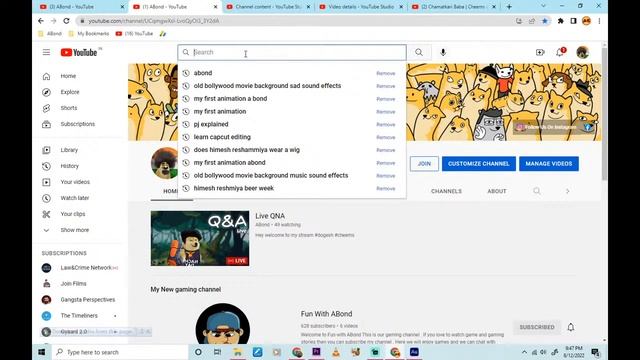The height and width of the screenshot is (360, 640).
Task: Switch to Chamatkari Baba tab
Action: (x=454, y=7)
